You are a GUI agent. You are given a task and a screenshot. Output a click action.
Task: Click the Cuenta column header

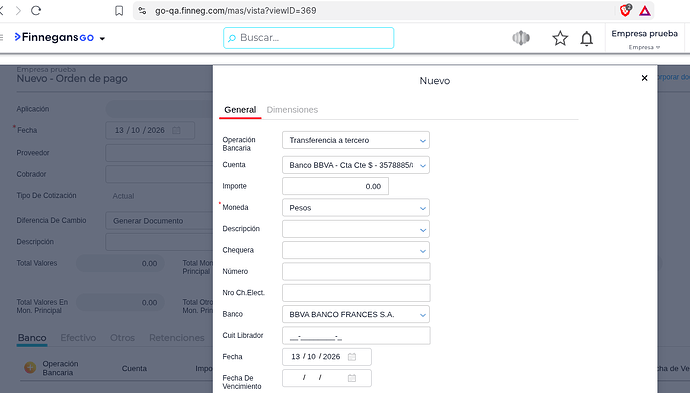(134, 368)
